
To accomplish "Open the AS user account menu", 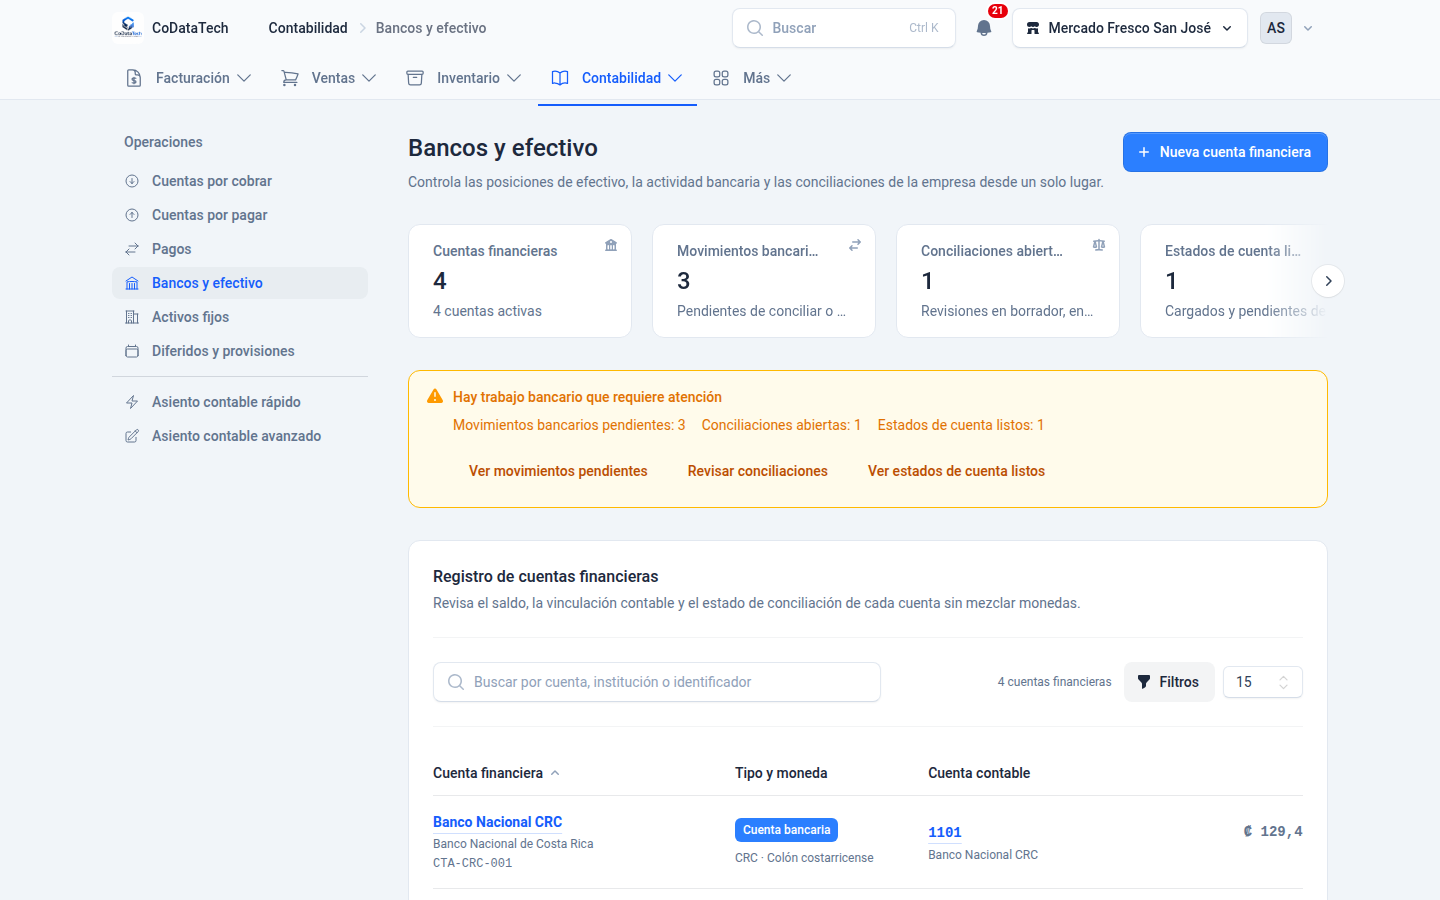I will pyautogui.click(x=1287, y=28).
